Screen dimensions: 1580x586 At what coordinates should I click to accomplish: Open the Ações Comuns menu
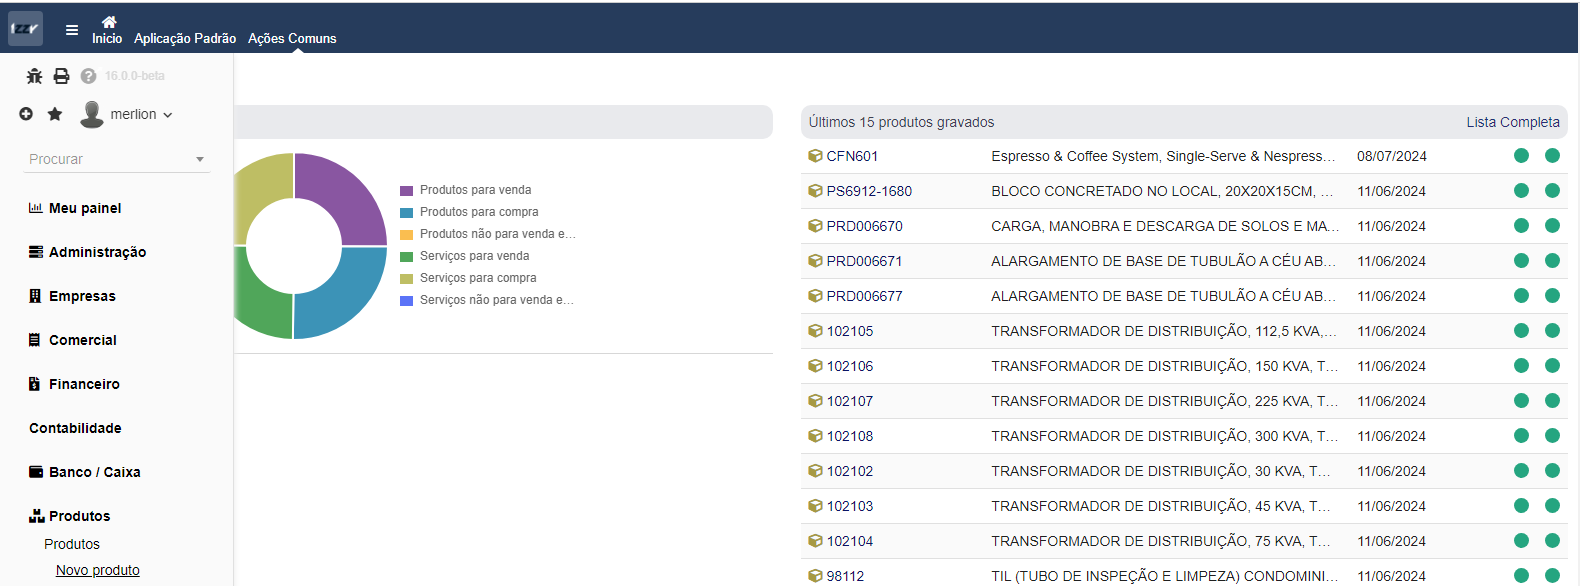(292, 38)
